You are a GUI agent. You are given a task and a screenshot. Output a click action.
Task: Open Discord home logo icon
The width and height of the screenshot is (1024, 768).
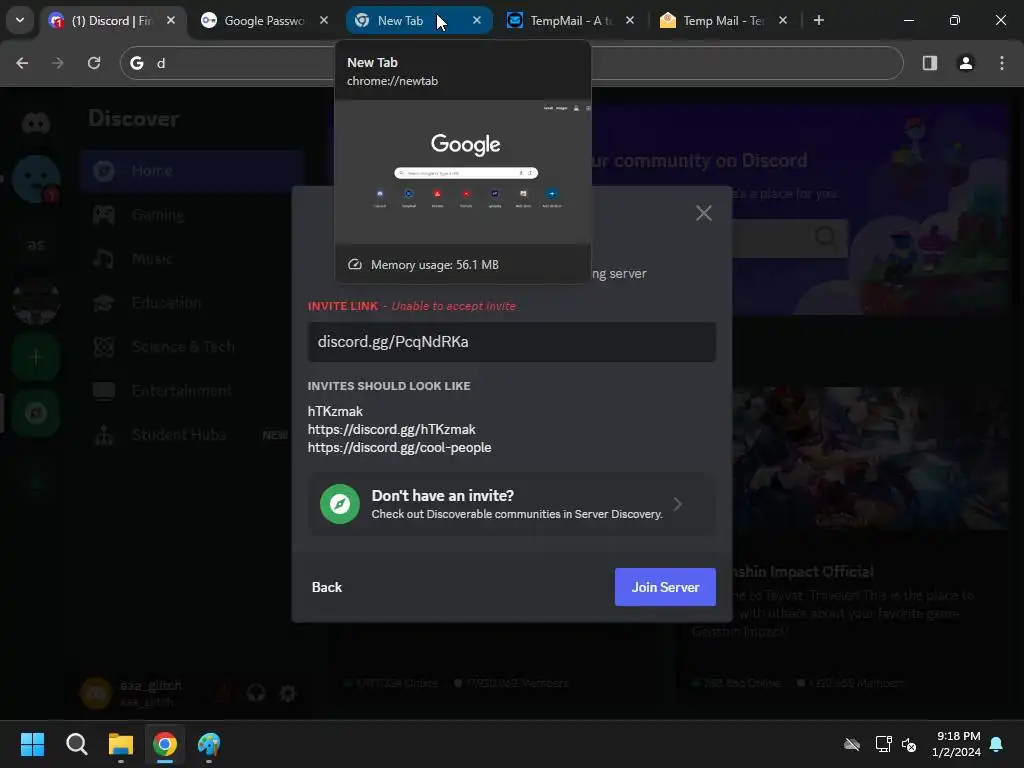pyautogui.click(x=36, y=122)
